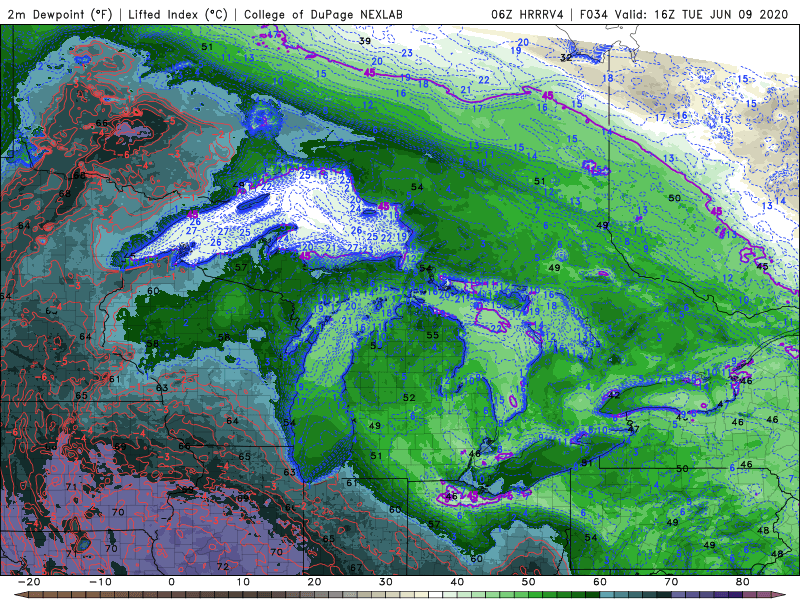Click the '72' dewpoint value near bottom
The image size is (800, 600).
click(222, 566)
